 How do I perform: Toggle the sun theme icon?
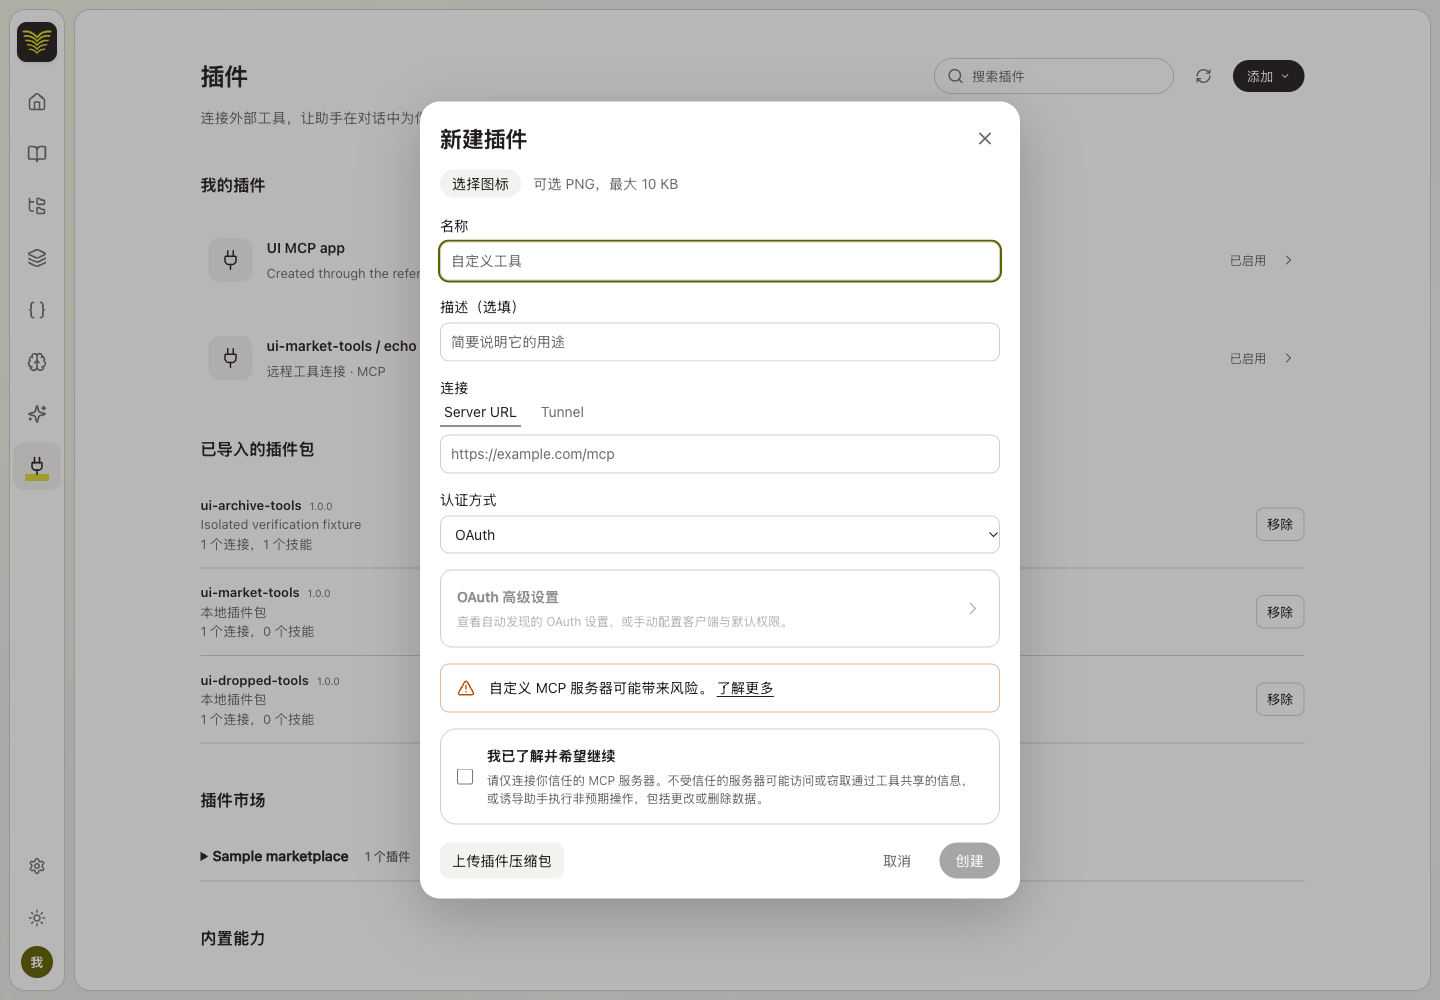click(37, 918)
